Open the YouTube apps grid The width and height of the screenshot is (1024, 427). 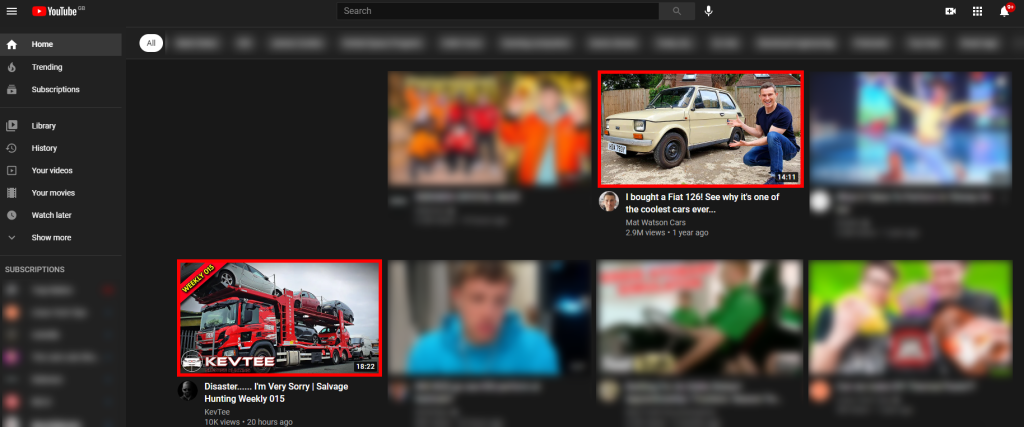(977, 11)
